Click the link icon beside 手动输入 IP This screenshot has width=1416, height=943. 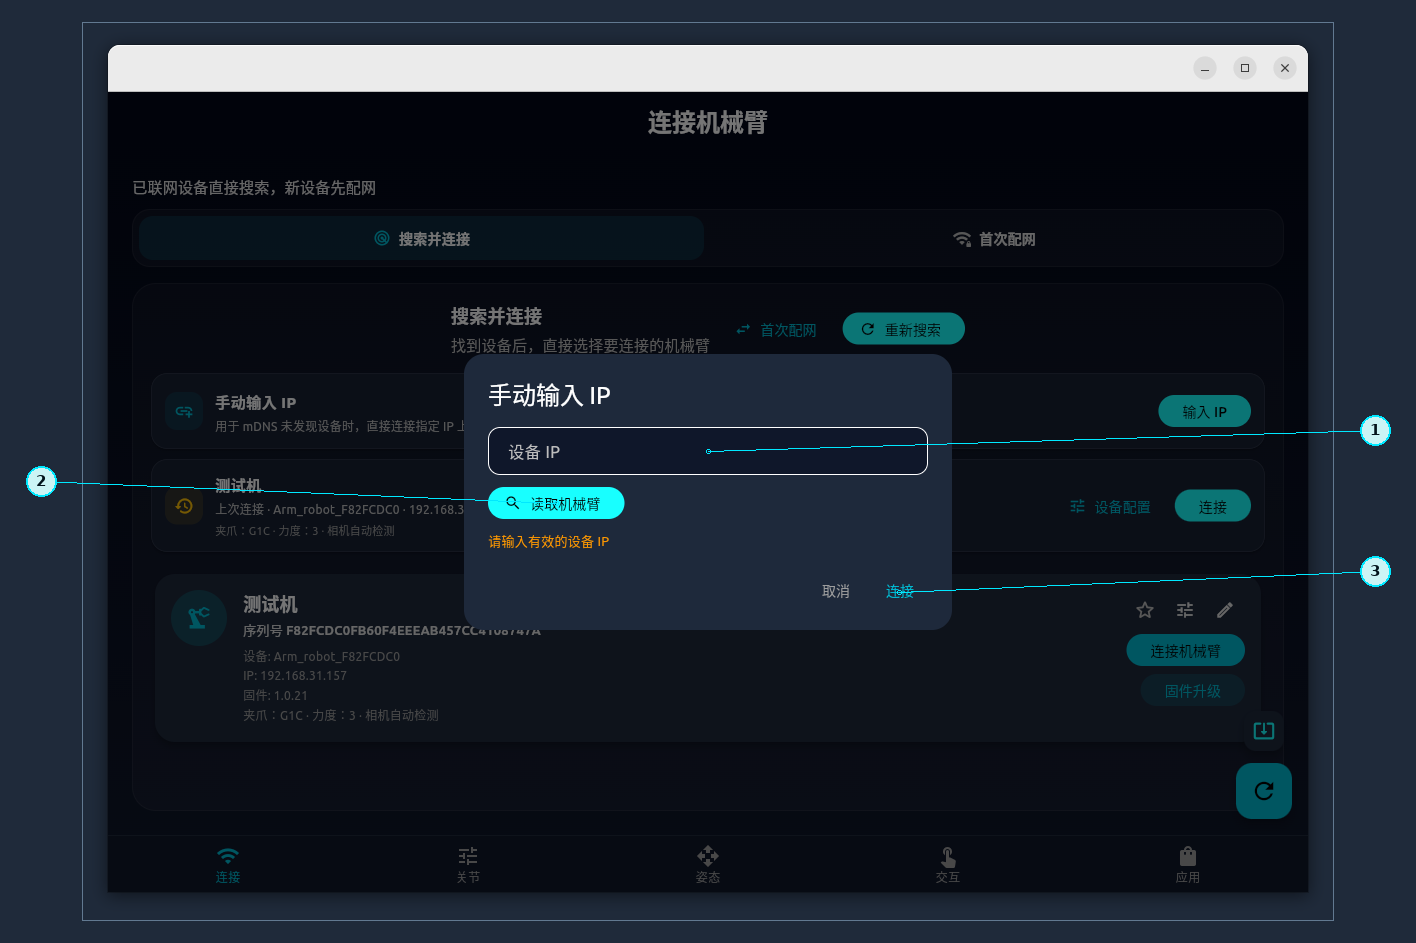184,411
